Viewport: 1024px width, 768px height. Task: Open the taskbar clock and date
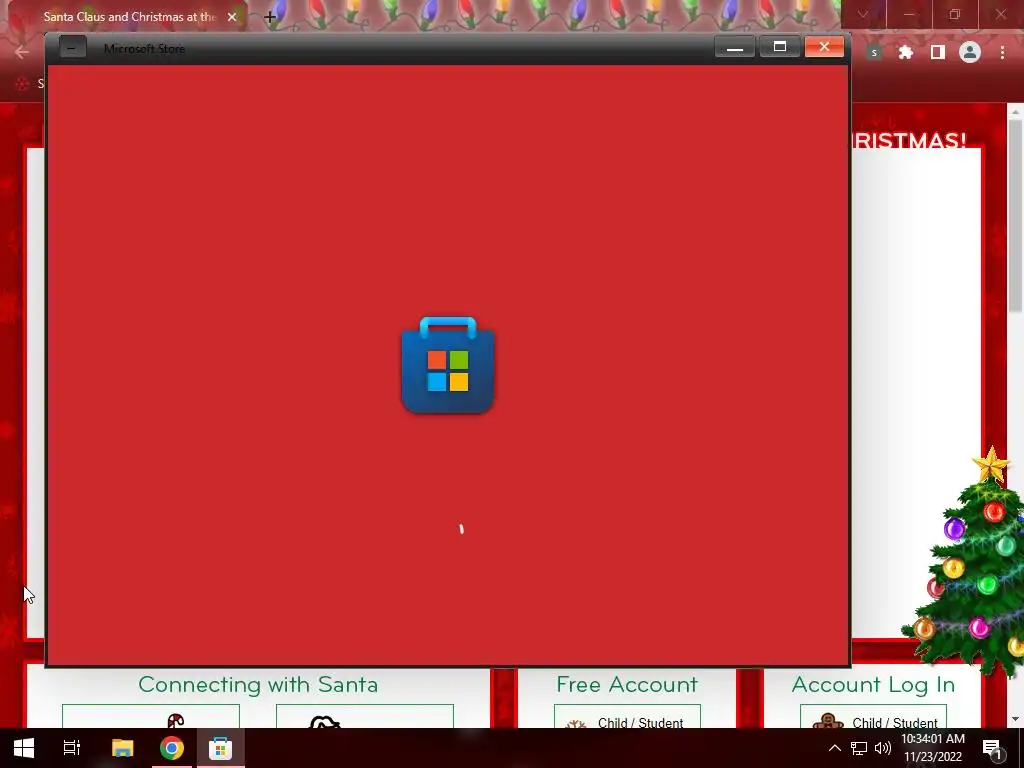coord(933,748)
